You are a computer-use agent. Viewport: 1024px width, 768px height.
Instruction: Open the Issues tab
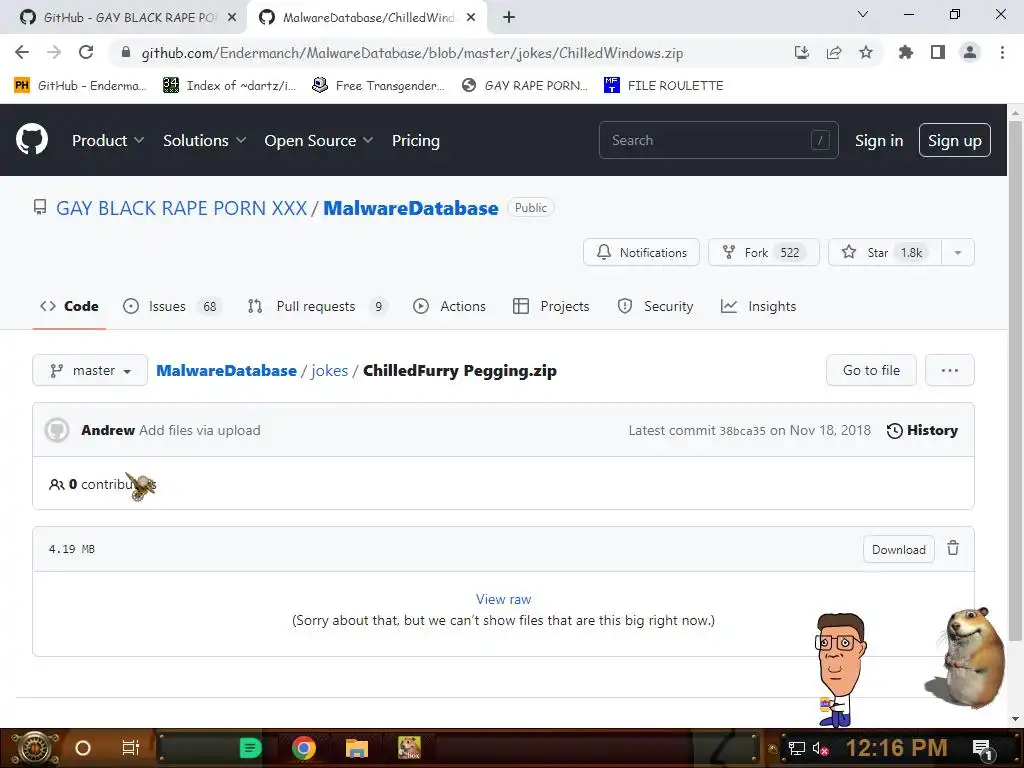click(x=172, y=306)
